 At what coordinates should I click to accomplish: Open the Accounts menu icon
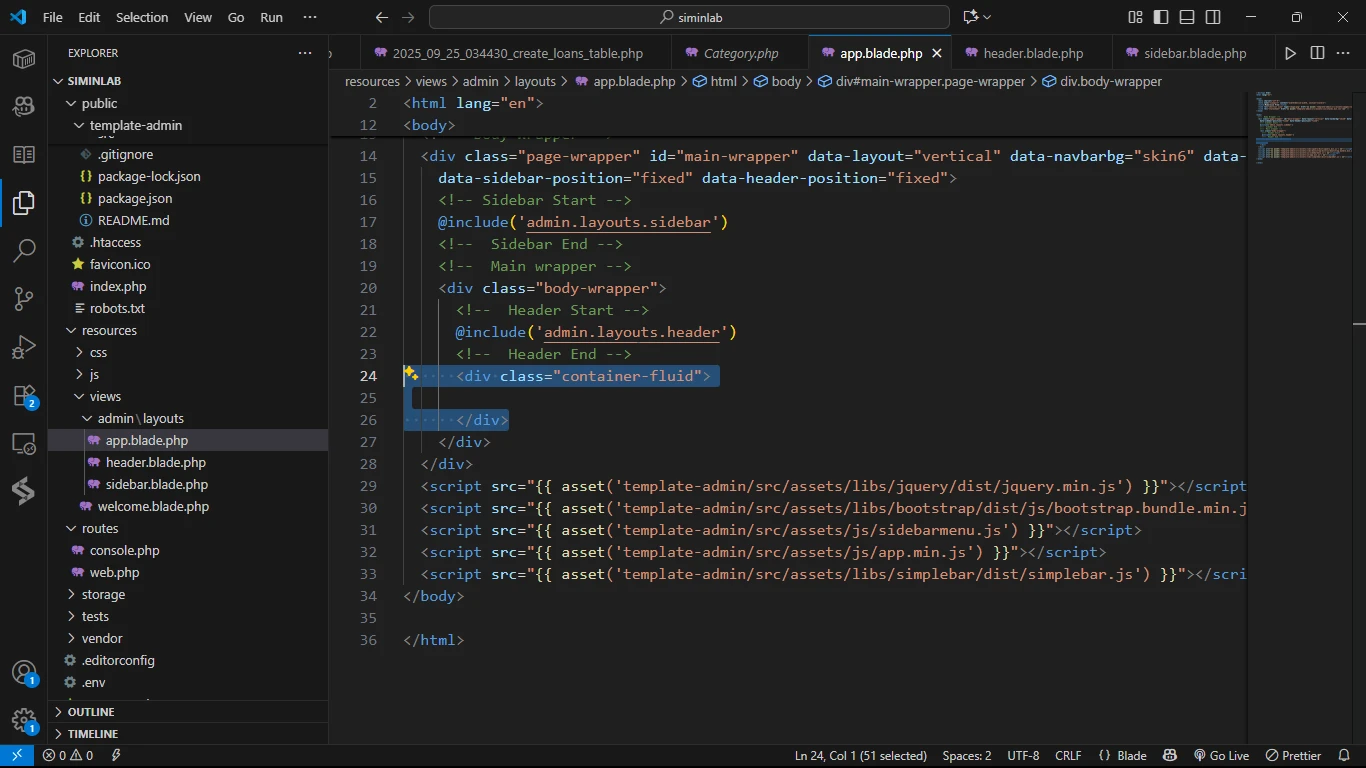click(24, 672)
